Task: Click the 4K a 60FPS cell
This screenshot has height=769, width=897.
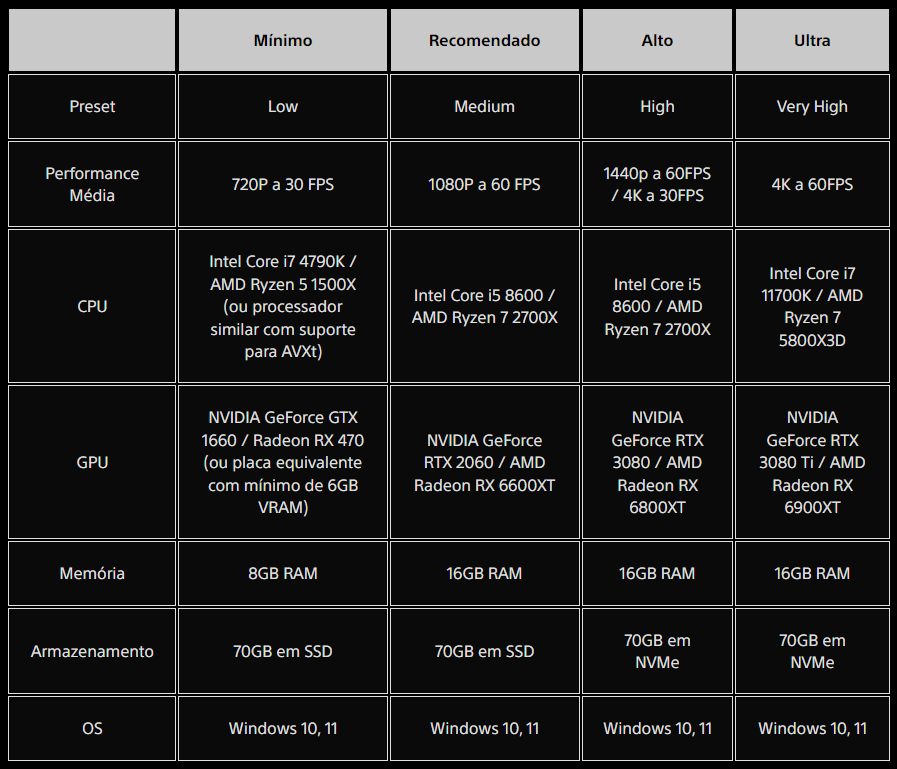Action: [x=812, y=184]
